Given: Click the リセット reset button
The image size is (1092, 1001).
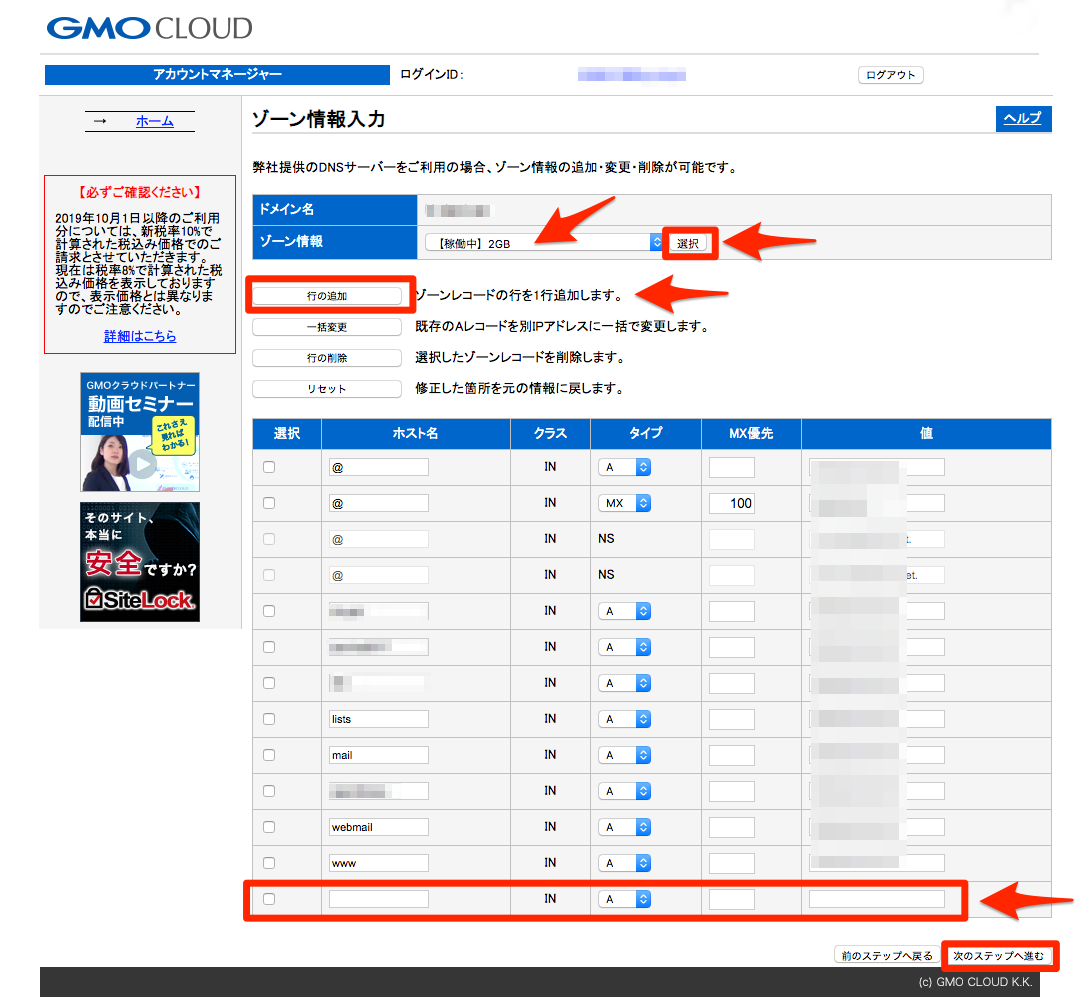Looking at the screenshot, I should (327, 389).
